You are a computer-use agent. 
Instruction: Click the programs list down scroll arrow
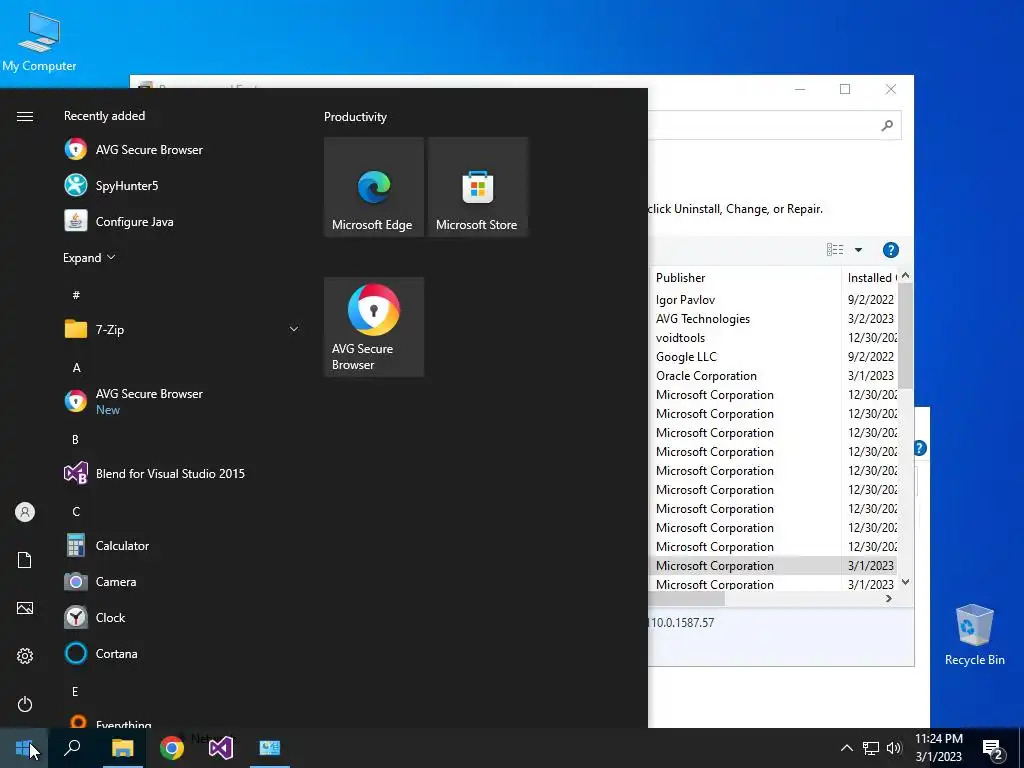click(905, 582)
